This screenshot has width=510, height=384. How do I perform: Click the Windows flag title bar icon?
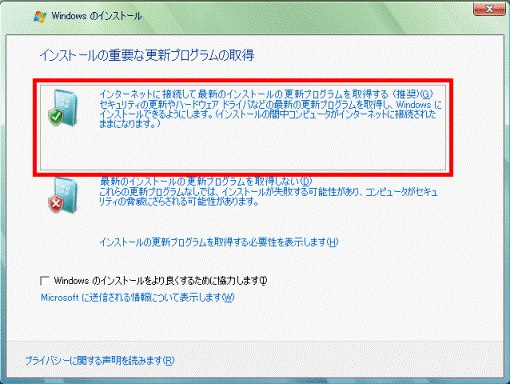(x=40, y=16)
